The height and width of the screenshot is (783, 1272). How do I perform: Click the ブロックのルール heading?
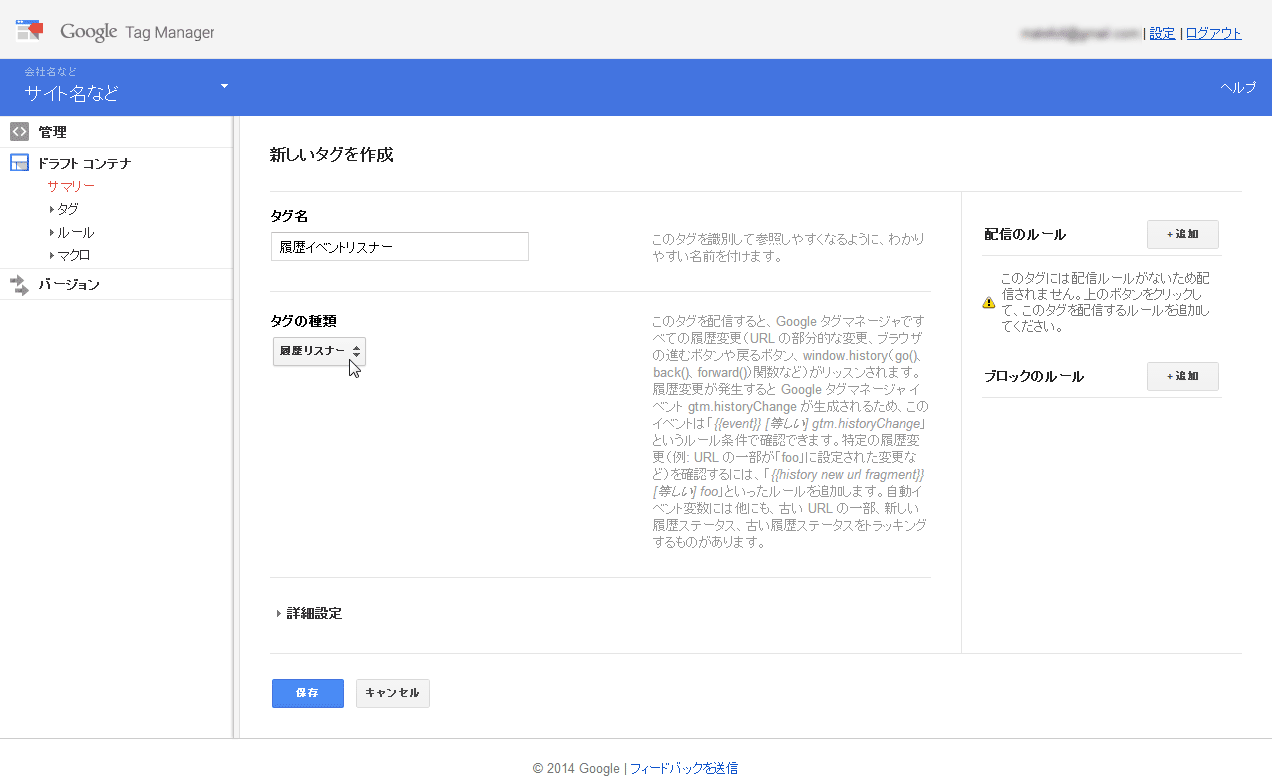pyautogui.click(x=1034, y=376)
